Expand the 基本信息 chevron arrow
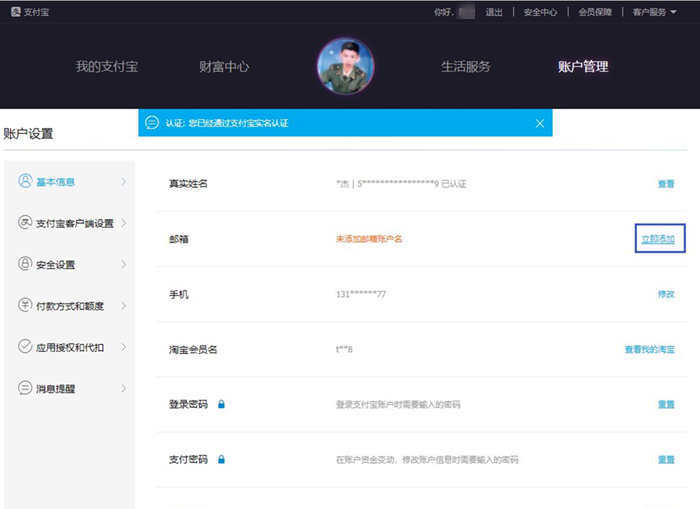 coord(124,182)
